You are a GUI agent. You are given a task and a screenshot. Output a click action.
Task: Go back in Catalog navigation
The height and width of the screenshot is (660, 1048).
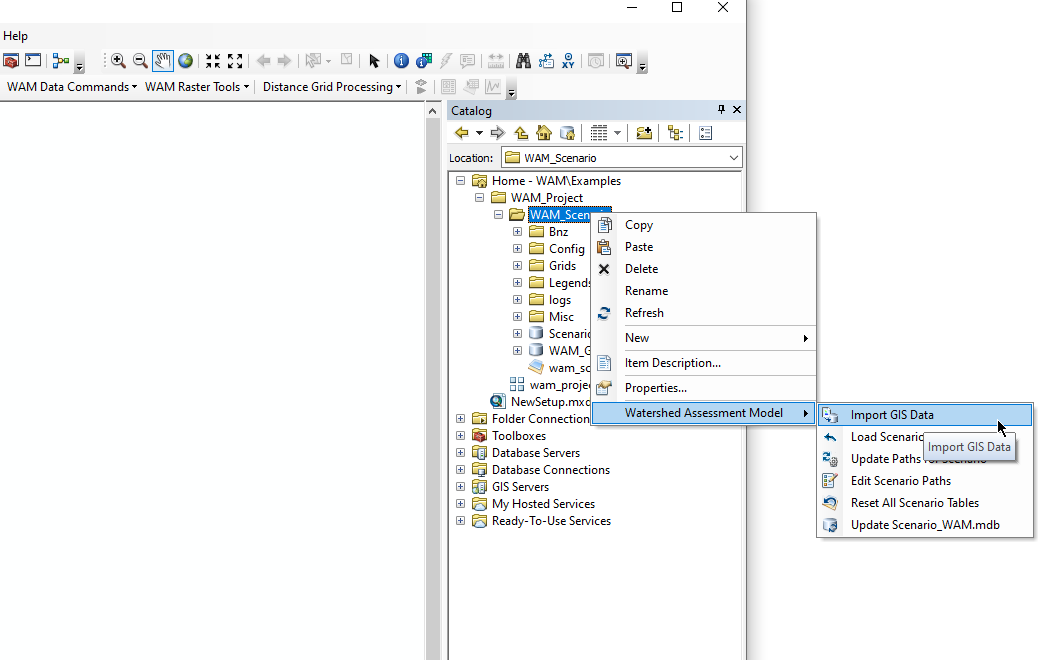[462, 133]
